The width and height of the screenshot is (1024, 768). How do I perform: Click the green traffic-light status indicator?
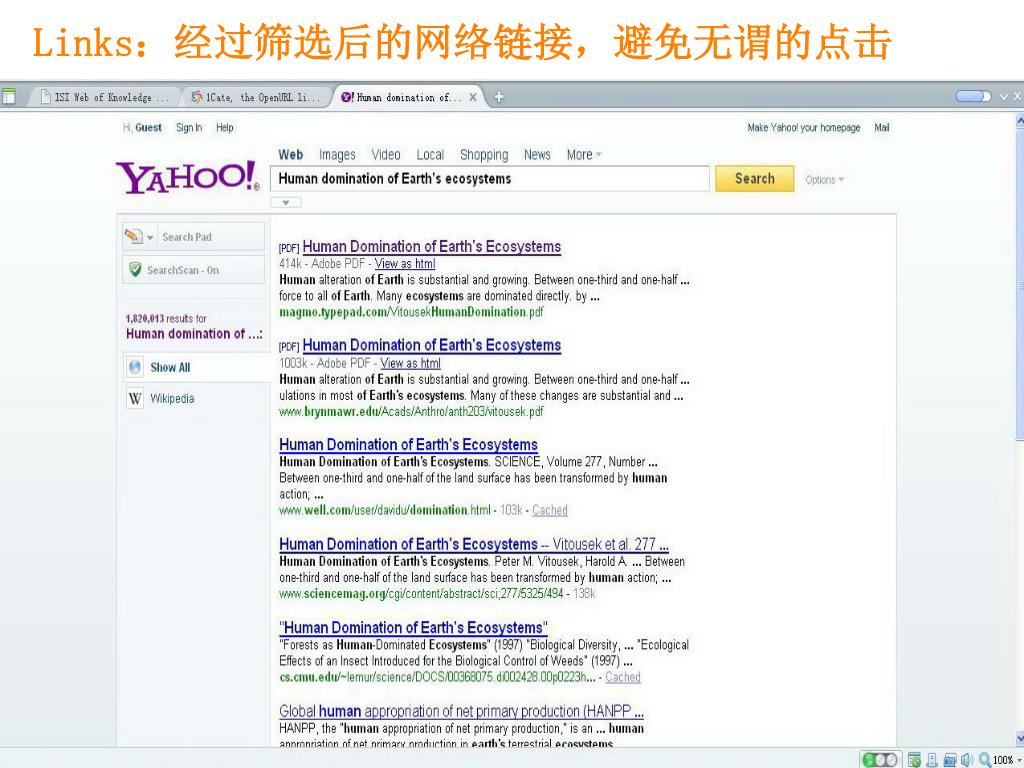[879, 760]
